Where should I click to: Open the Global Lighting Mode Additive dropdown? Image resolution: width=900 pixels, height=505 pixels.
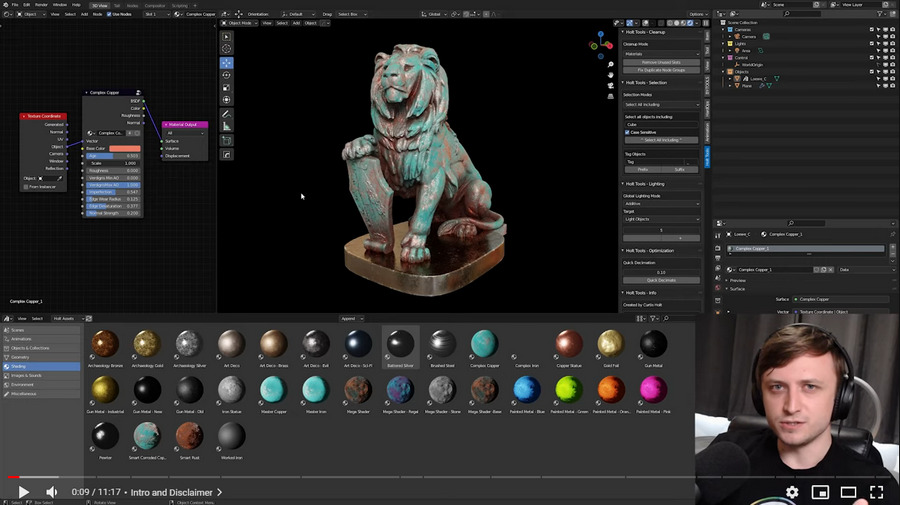click(661, 203)
